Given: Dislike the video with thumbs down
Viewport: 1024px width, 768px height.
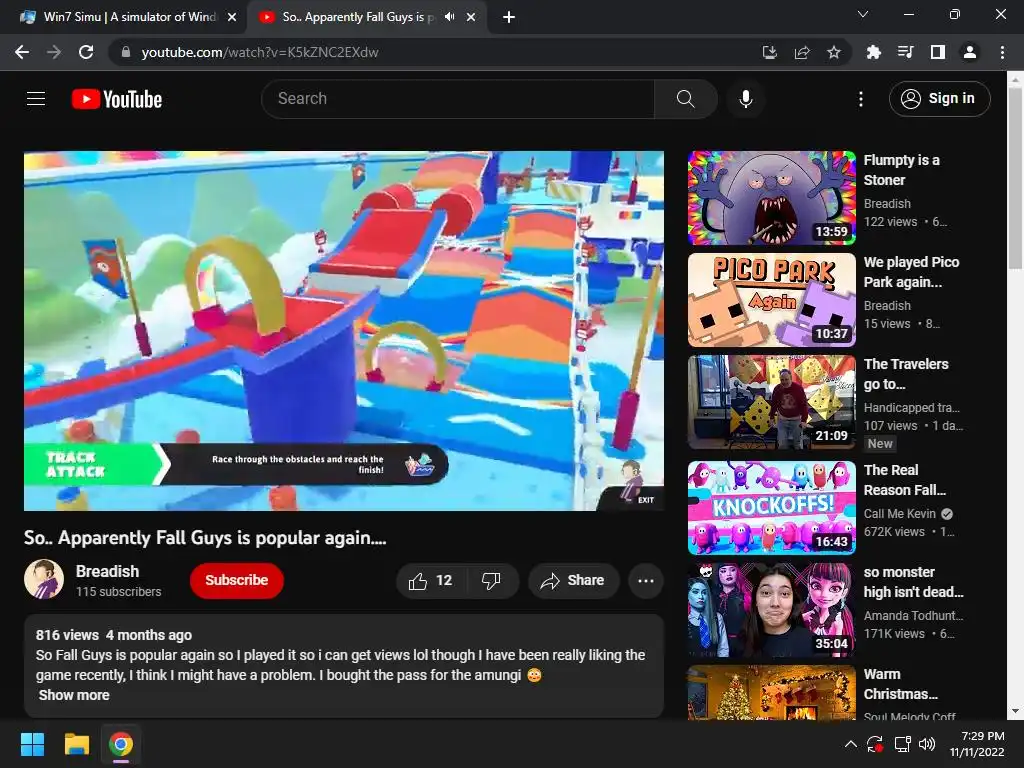Looking at the screenshot, I should (491, 581).
